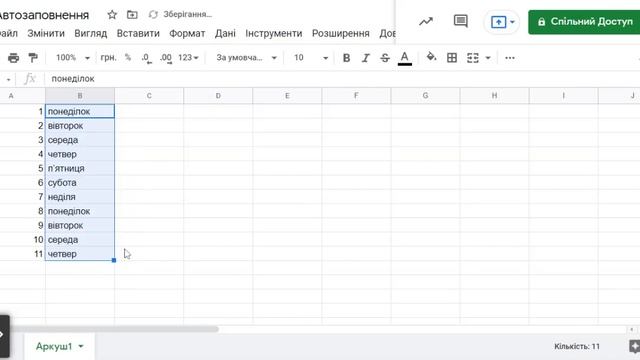Open the 100% zoom dropdown

73,58
